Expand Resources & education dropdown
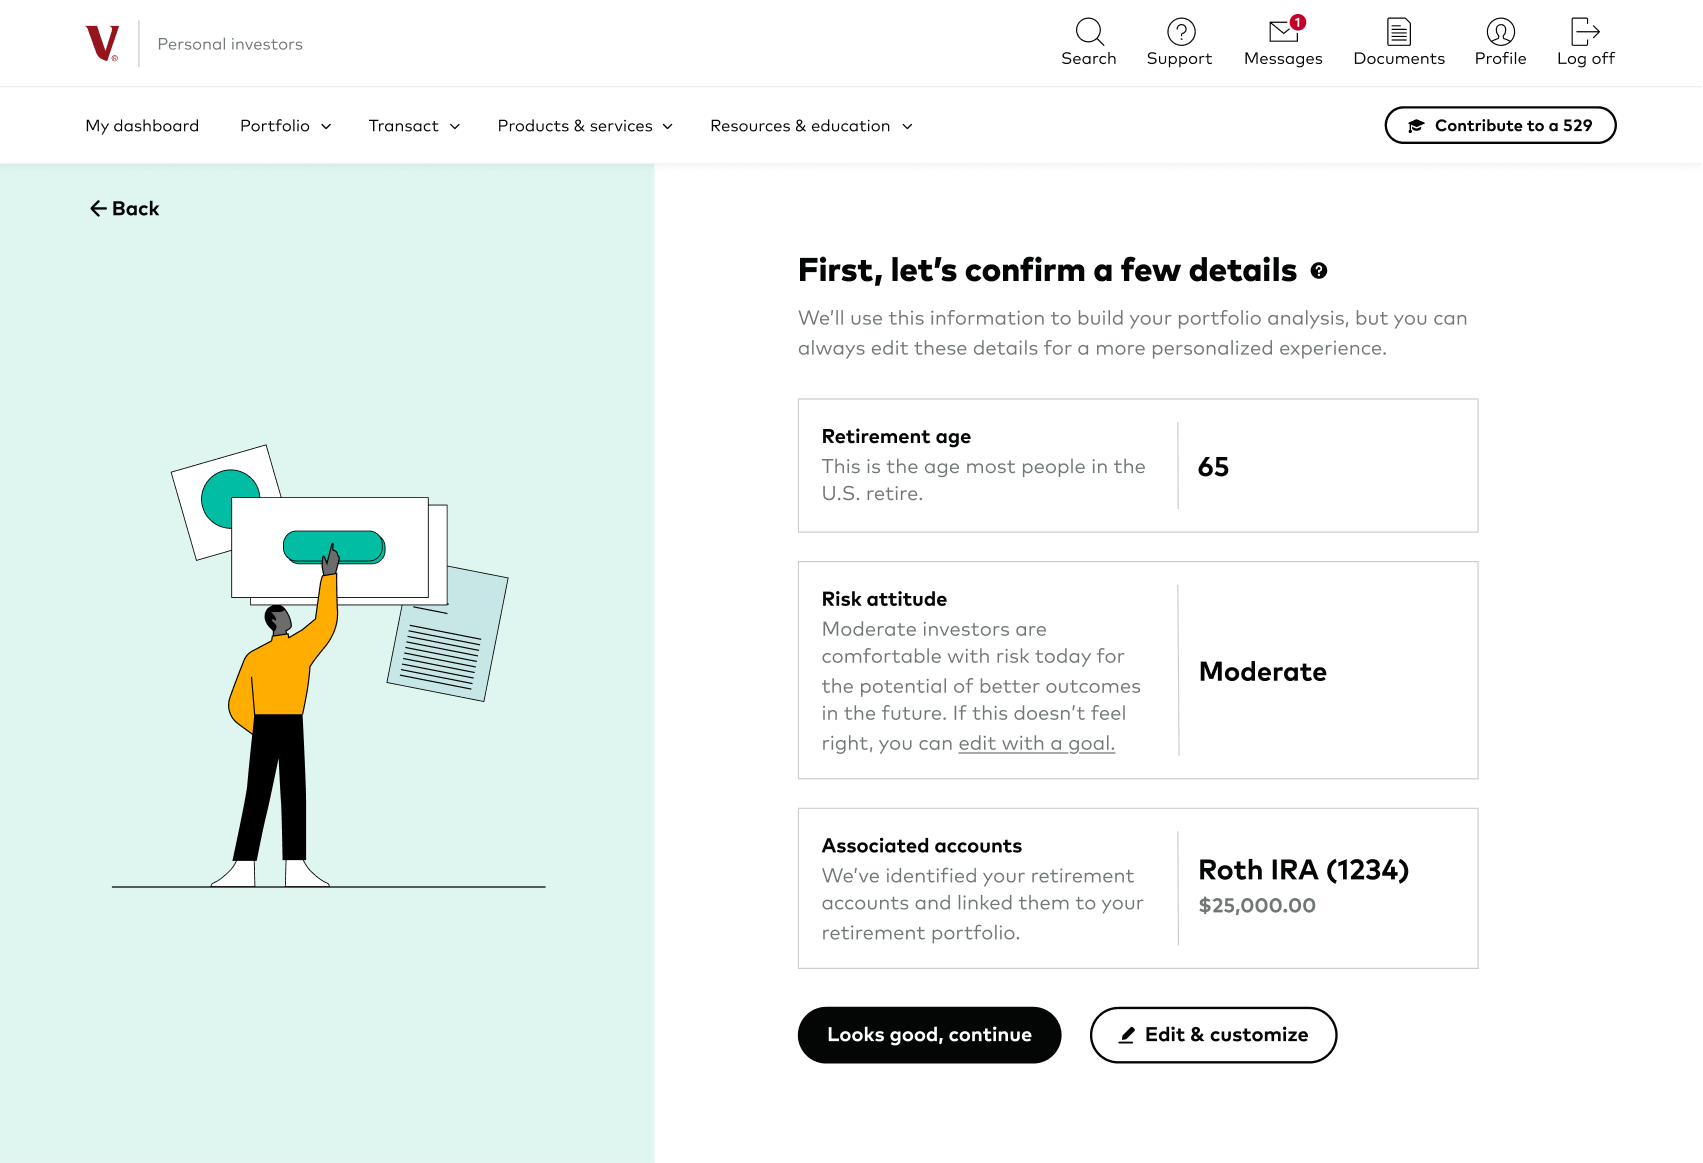1703x1163 pixels. (811, 126)
